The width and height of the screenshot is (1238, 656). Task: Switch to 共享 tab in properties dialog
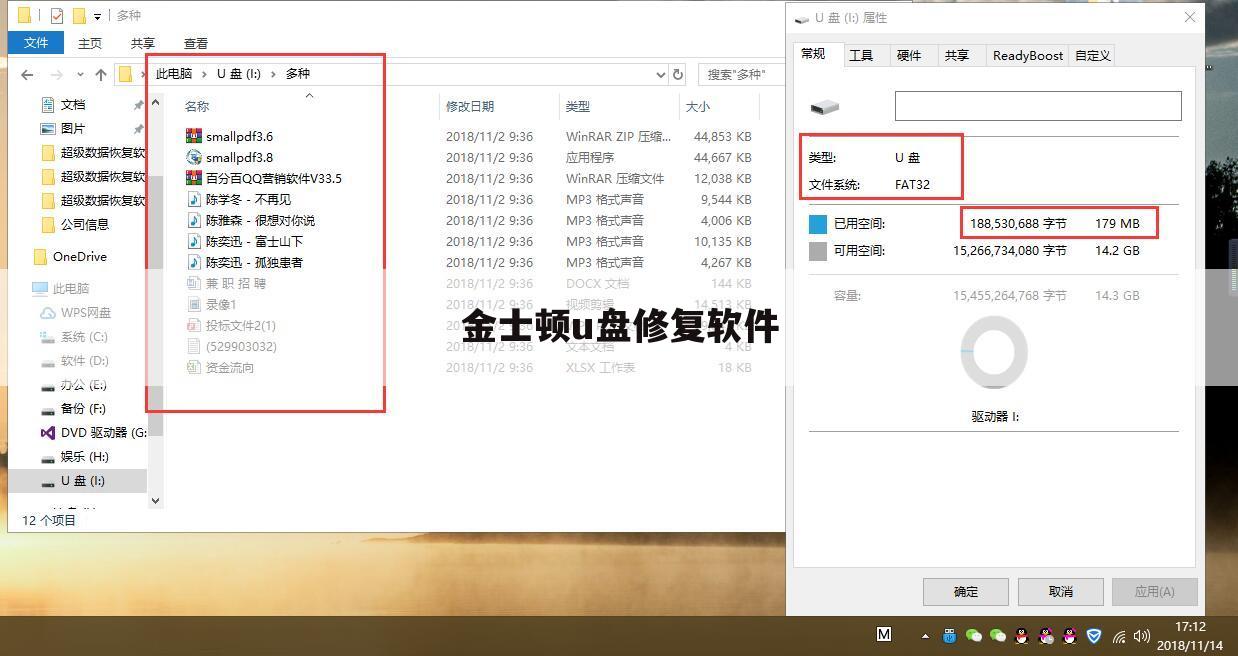click(x=957, y=56)
